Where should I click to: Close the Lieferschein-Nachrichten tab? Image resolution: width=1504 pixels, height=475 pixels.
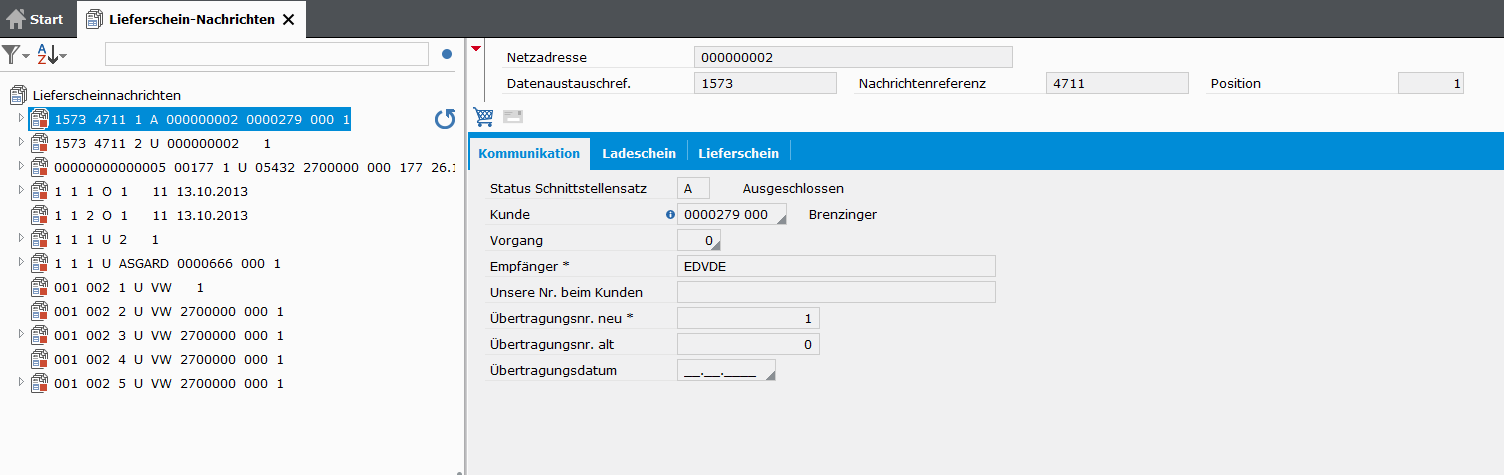click(x=288, y=19)
